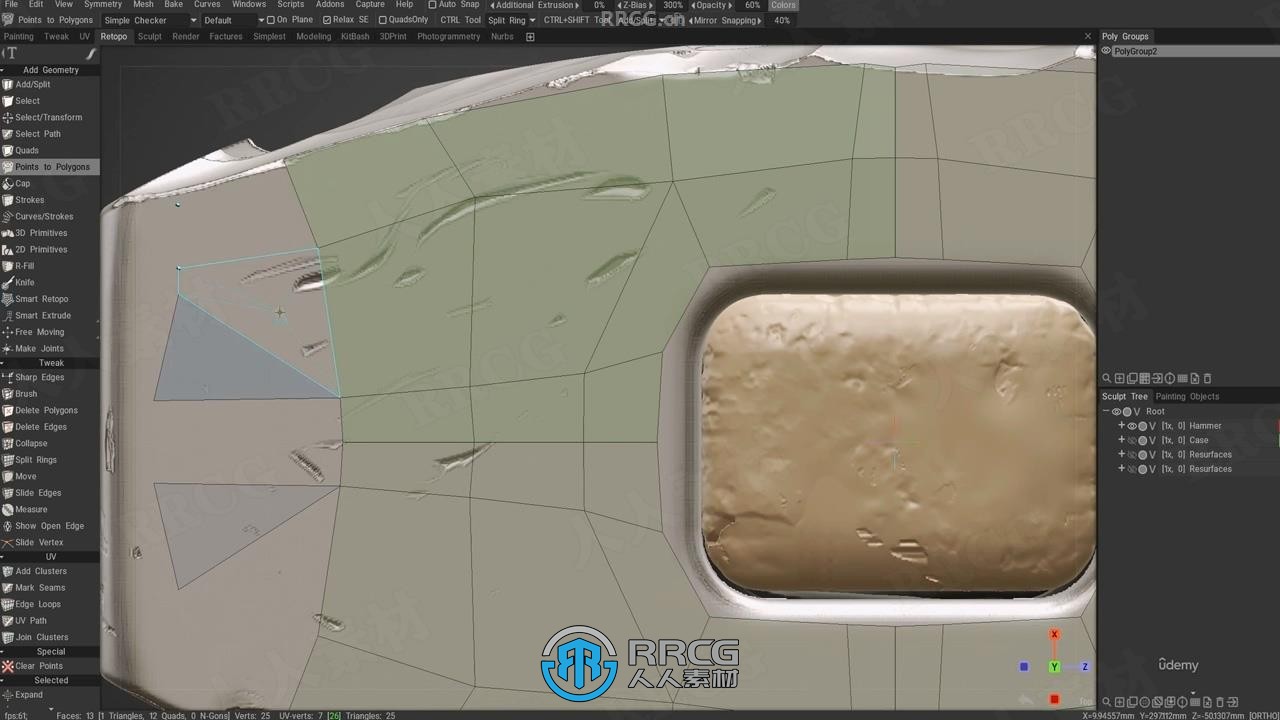Open the Symmetry menu

102,5
